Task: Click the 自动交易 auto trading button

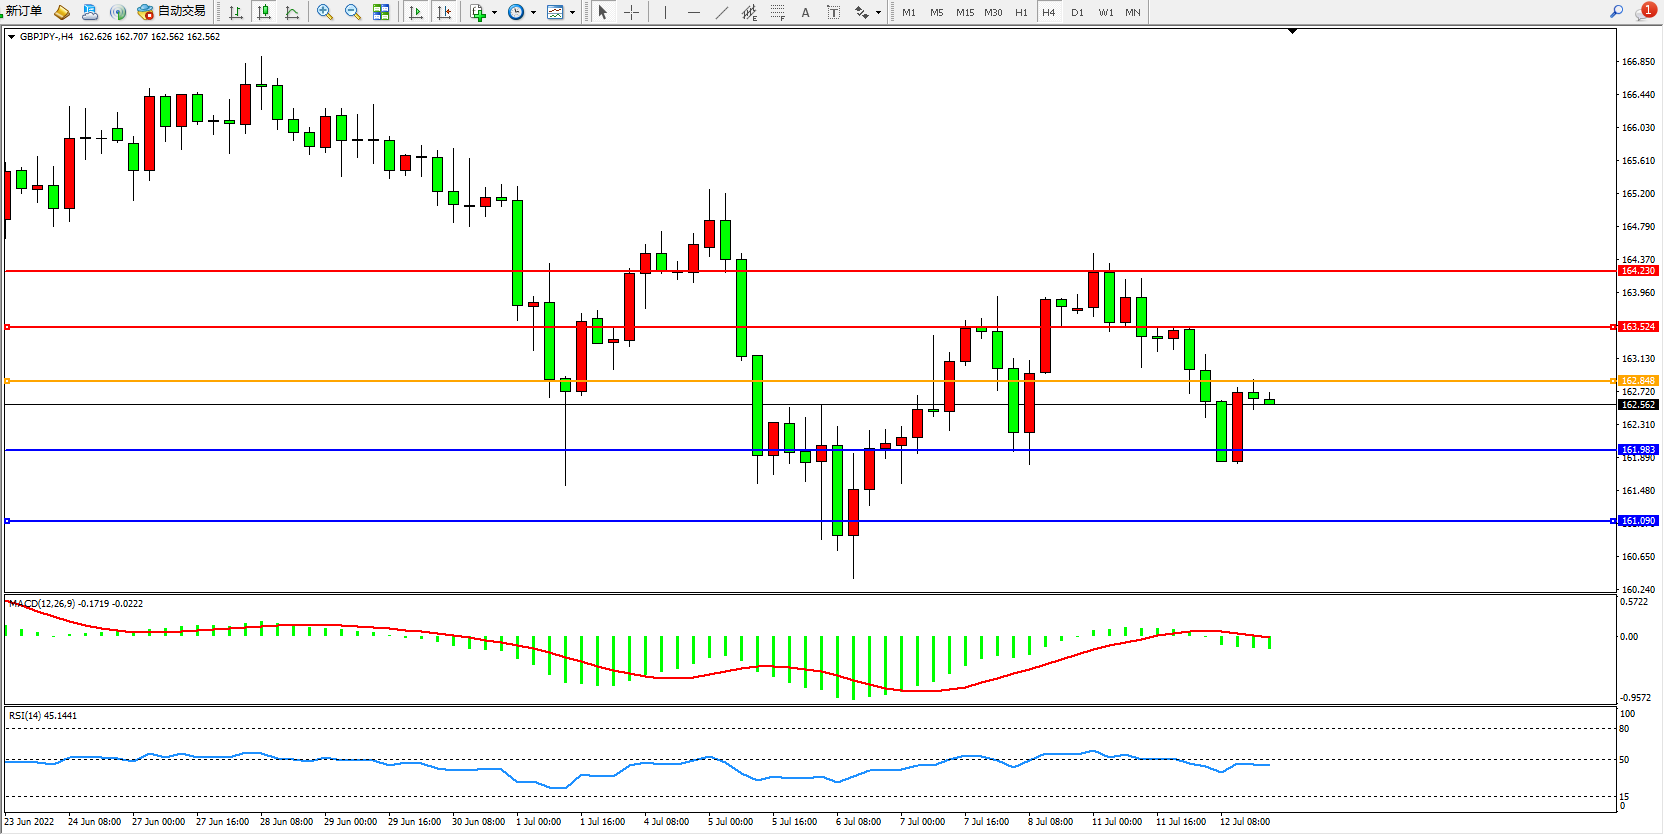Action: 172,11
